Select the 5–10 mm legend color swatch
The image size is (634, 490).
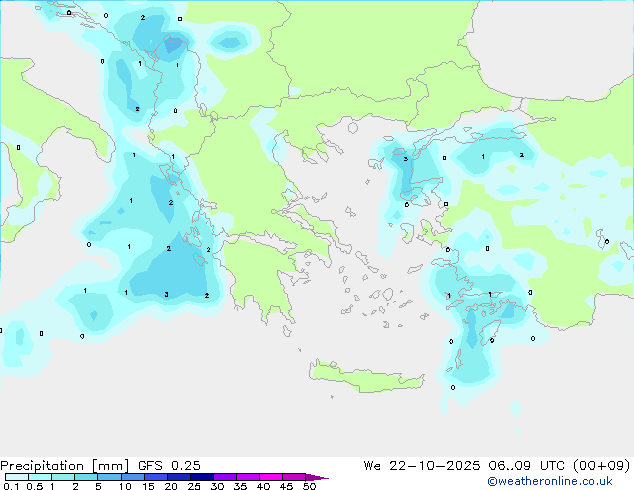point(109,477)
